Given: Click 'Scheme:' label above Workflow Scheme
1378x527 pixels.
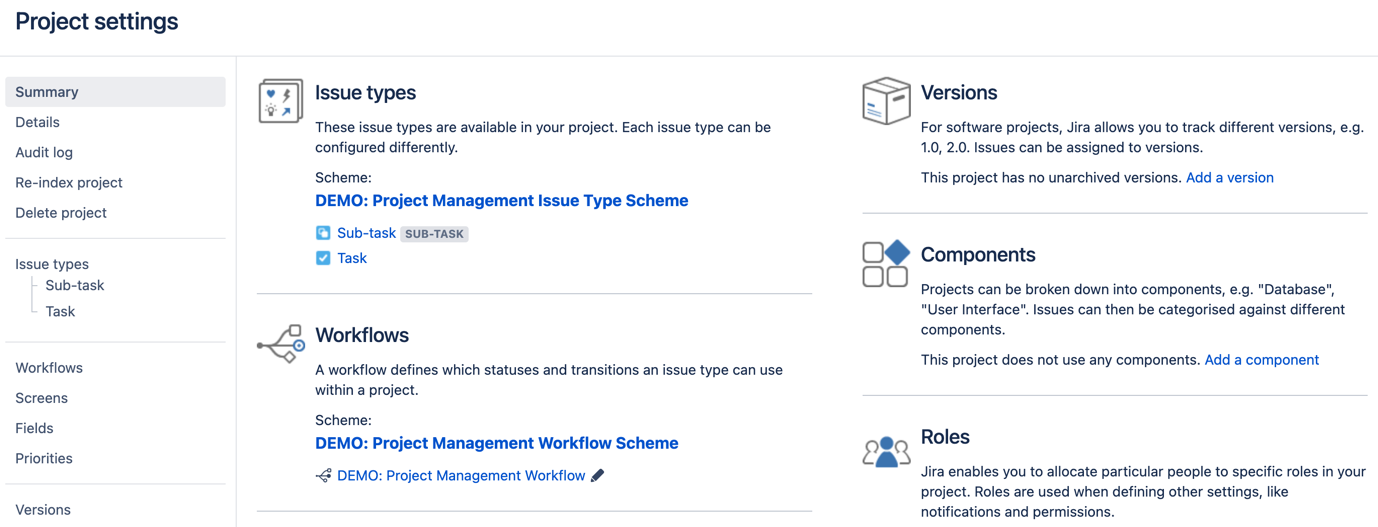Looking at the screenshot, I should pyautogui.click(x=343, y=421).
